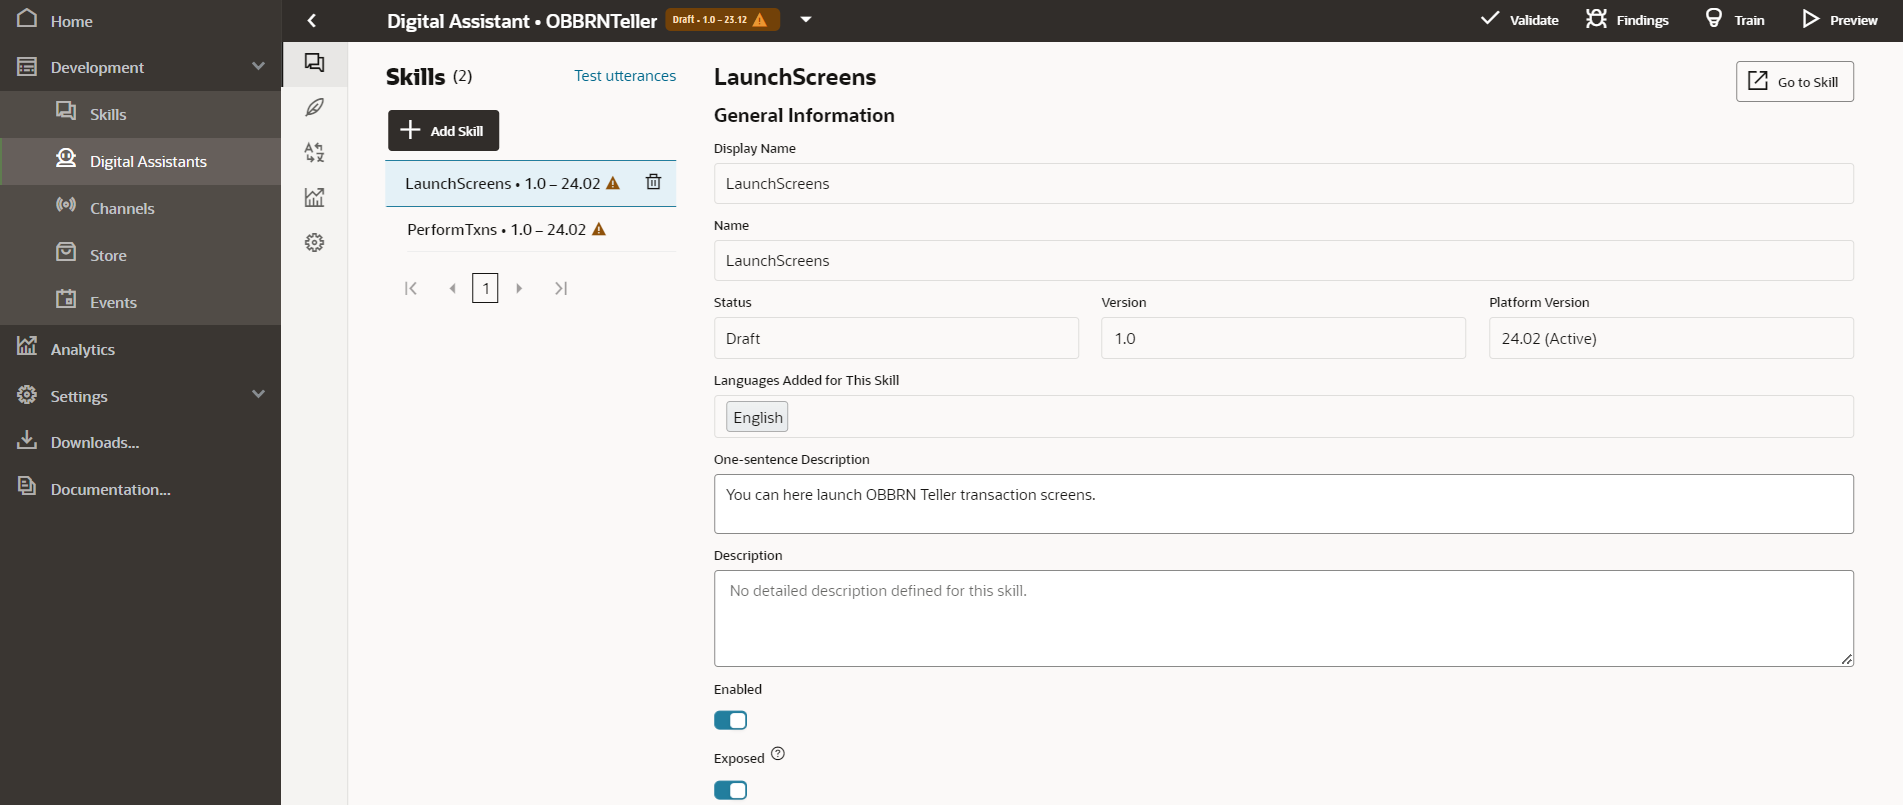Open the version dropdown next to draft badge
The height and width of the screenshot is (805, 1903).
806,20
